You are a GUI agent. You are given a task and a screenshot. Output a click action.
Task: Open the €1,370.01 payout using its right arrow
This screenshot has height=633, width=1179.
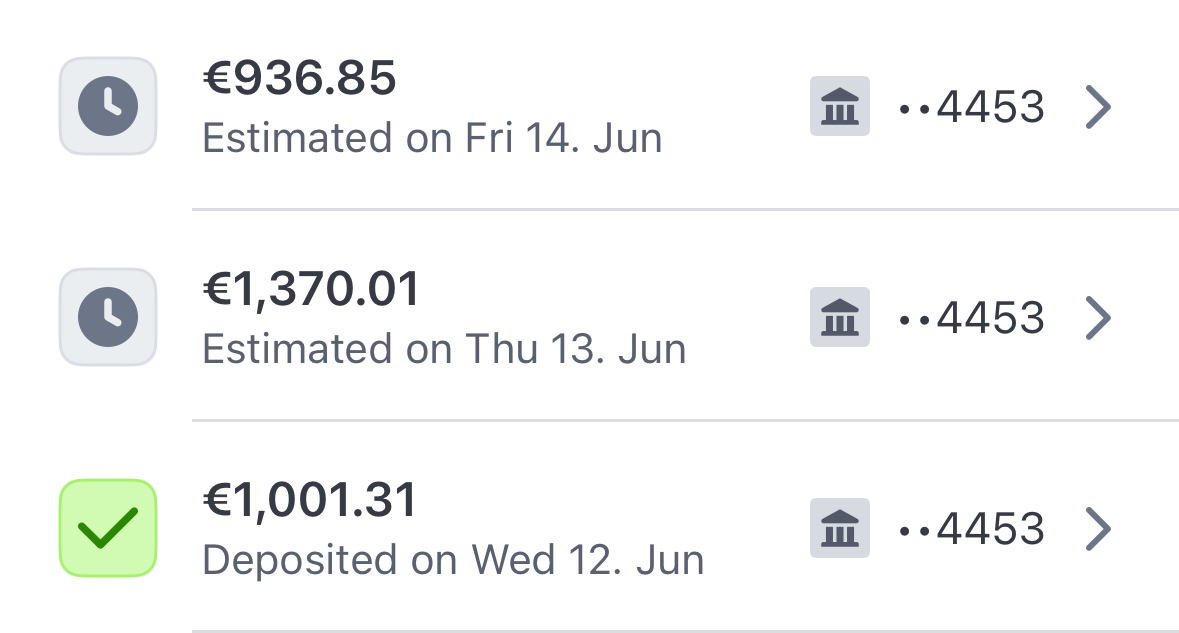point(1098,317)
